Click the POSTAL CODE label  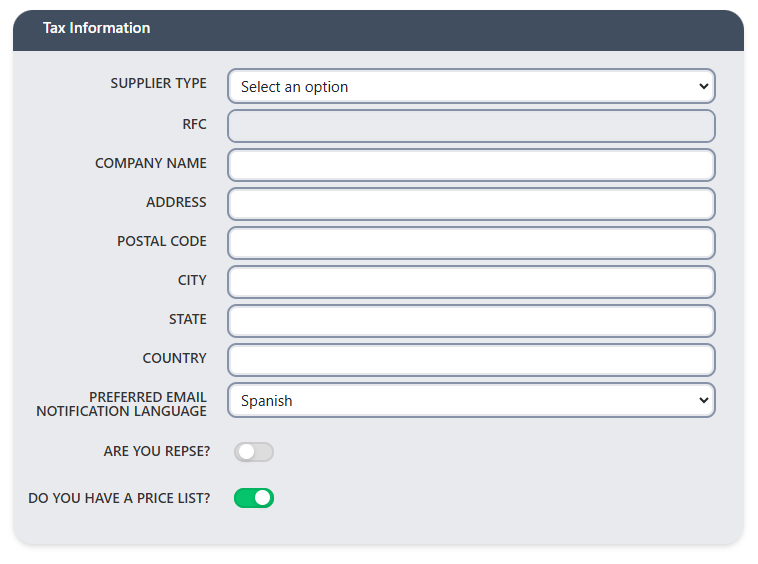pos(162,241)
